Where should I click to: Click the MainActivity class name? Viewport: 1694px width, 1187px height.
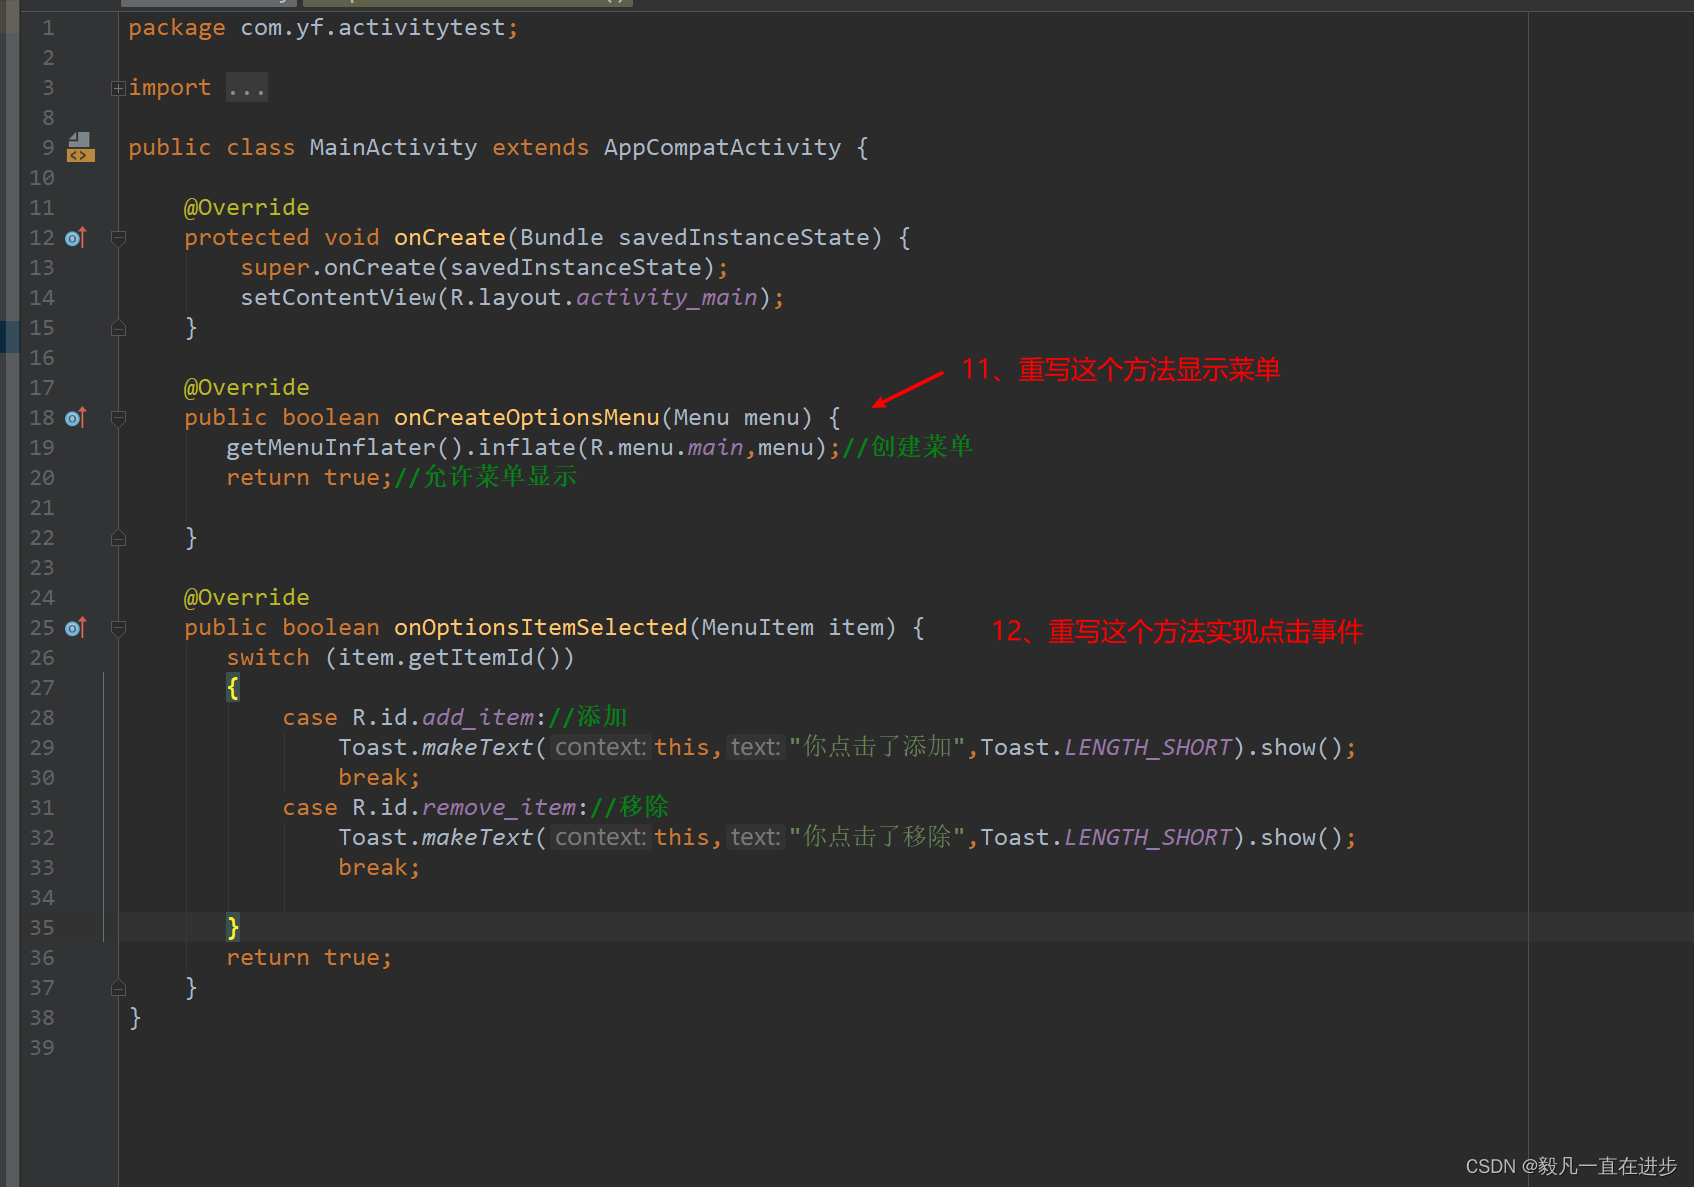click(393, 148)
